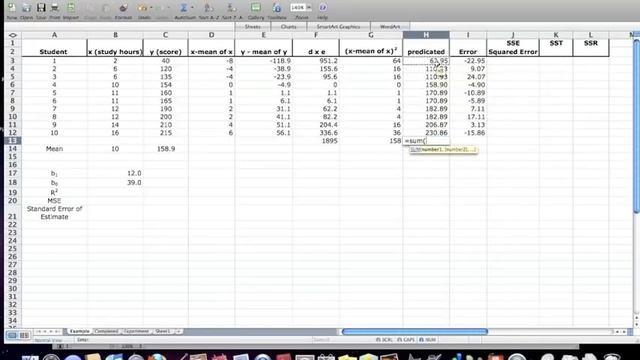This screenshot has width=640, height=360.
Task: Click the 158.9 mean cell
Action: click(165, 149)
